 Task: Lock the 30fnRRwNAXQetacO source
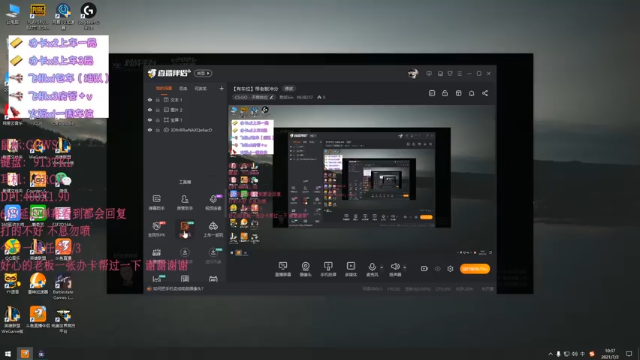pyautogui.click(x=158, y=130)
